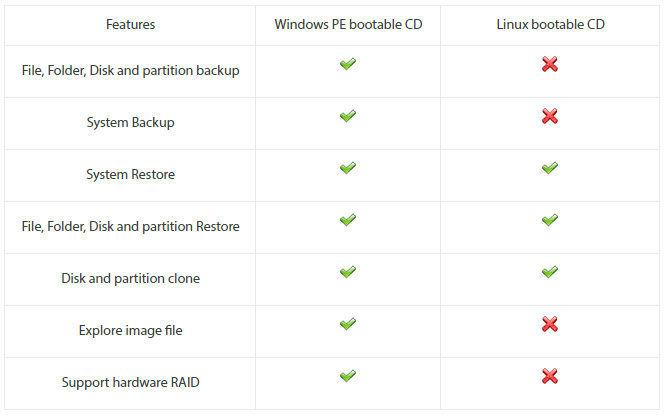
Task: Click the Windows PE checkmark for System Restore
Action: pos(348,168)
